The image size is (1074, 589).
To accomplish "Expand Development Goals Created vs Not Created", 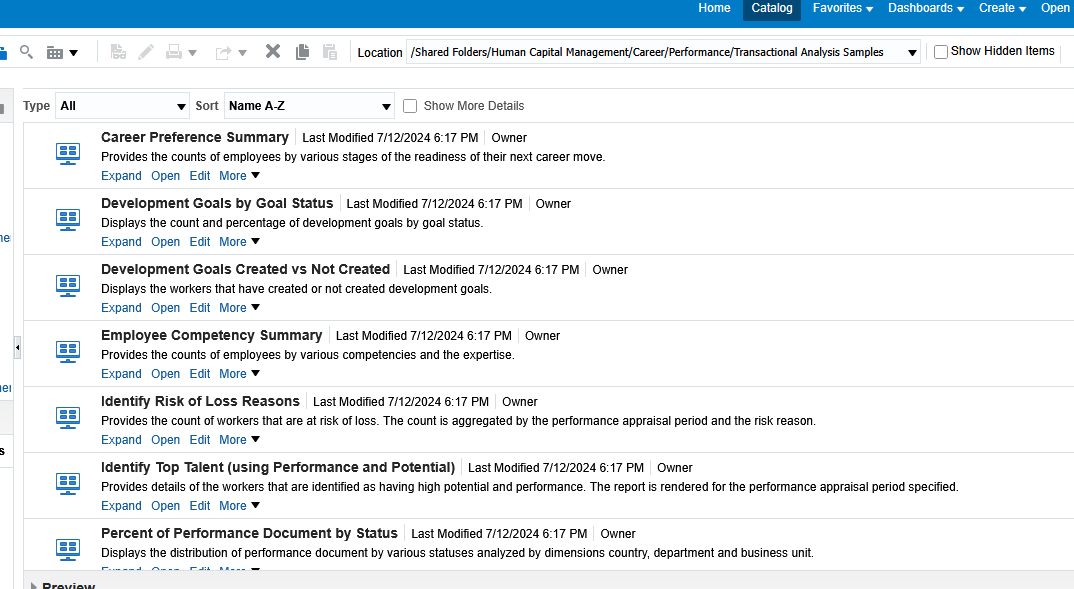I will point(121,308).
